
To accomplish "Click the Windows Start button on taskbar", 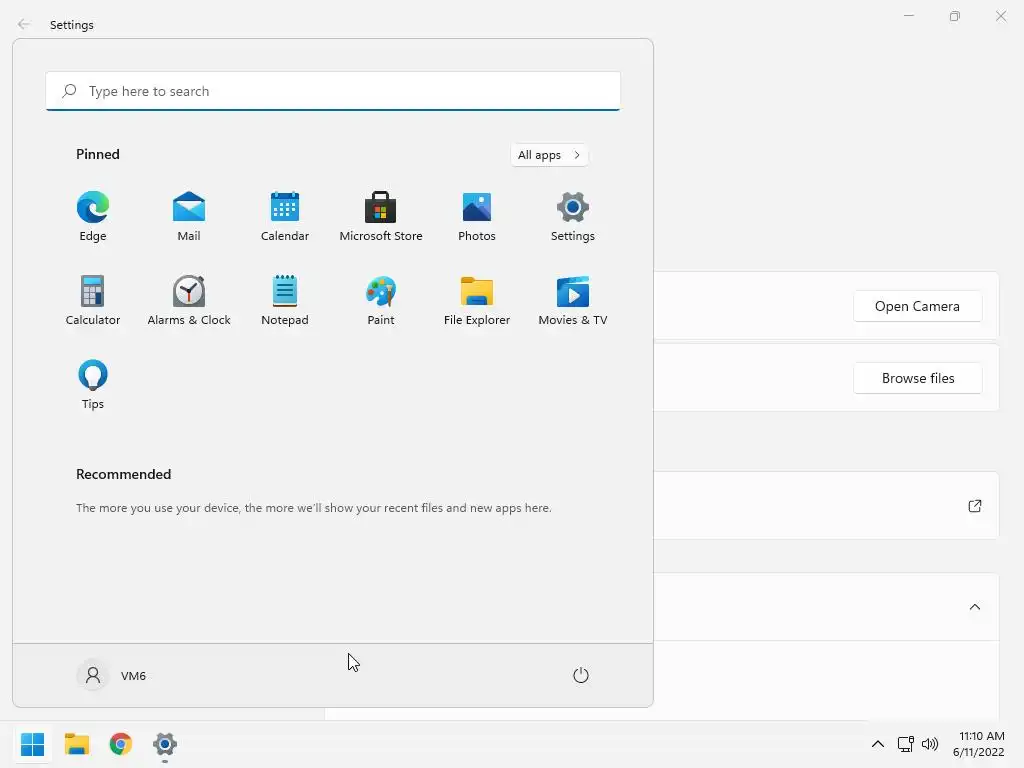I will 32,744.
